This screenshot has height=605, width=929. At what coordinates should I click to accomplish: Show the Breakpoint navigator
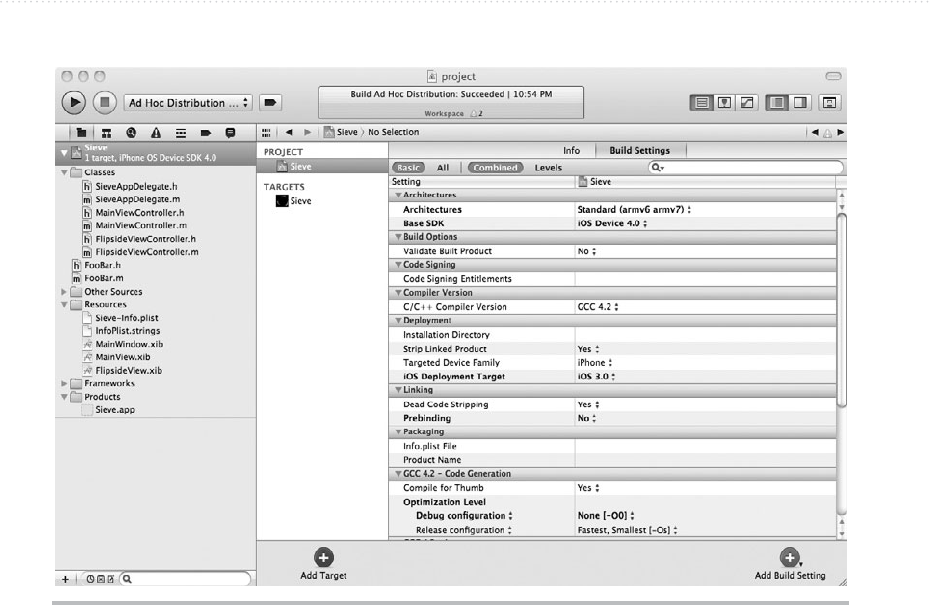click(206, 133)
